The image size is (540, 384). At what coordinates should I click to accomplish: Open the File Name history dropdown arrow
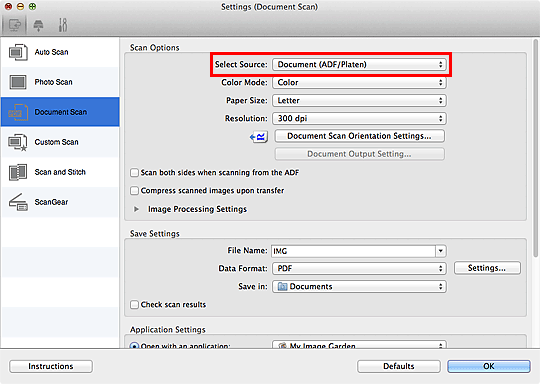[441, 251]
